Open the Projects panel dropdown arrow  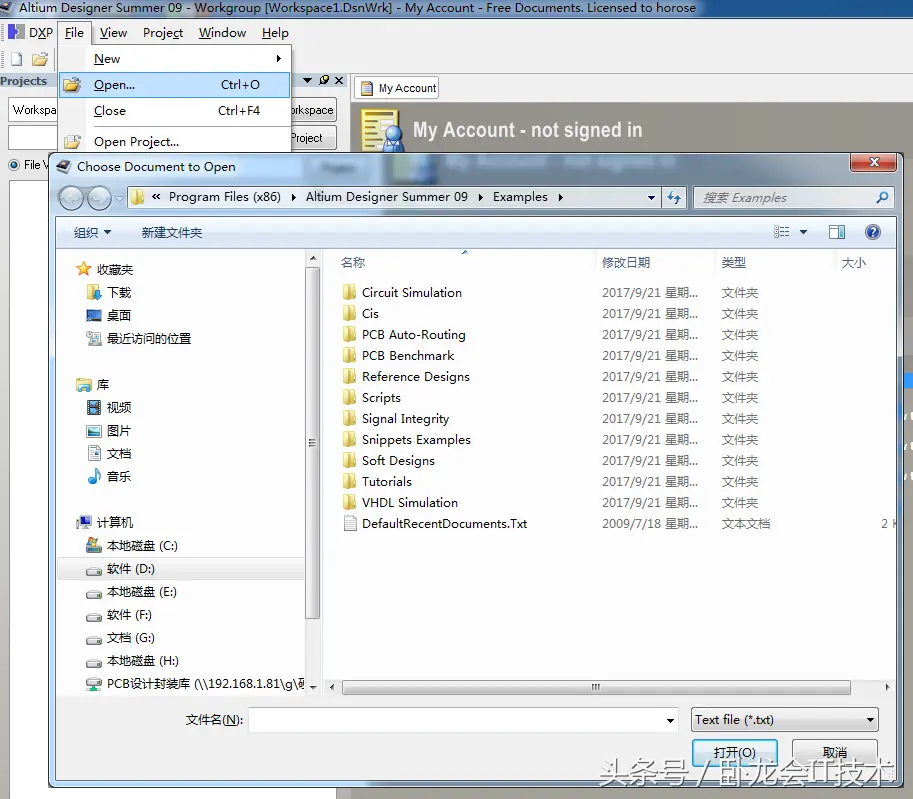307,80
